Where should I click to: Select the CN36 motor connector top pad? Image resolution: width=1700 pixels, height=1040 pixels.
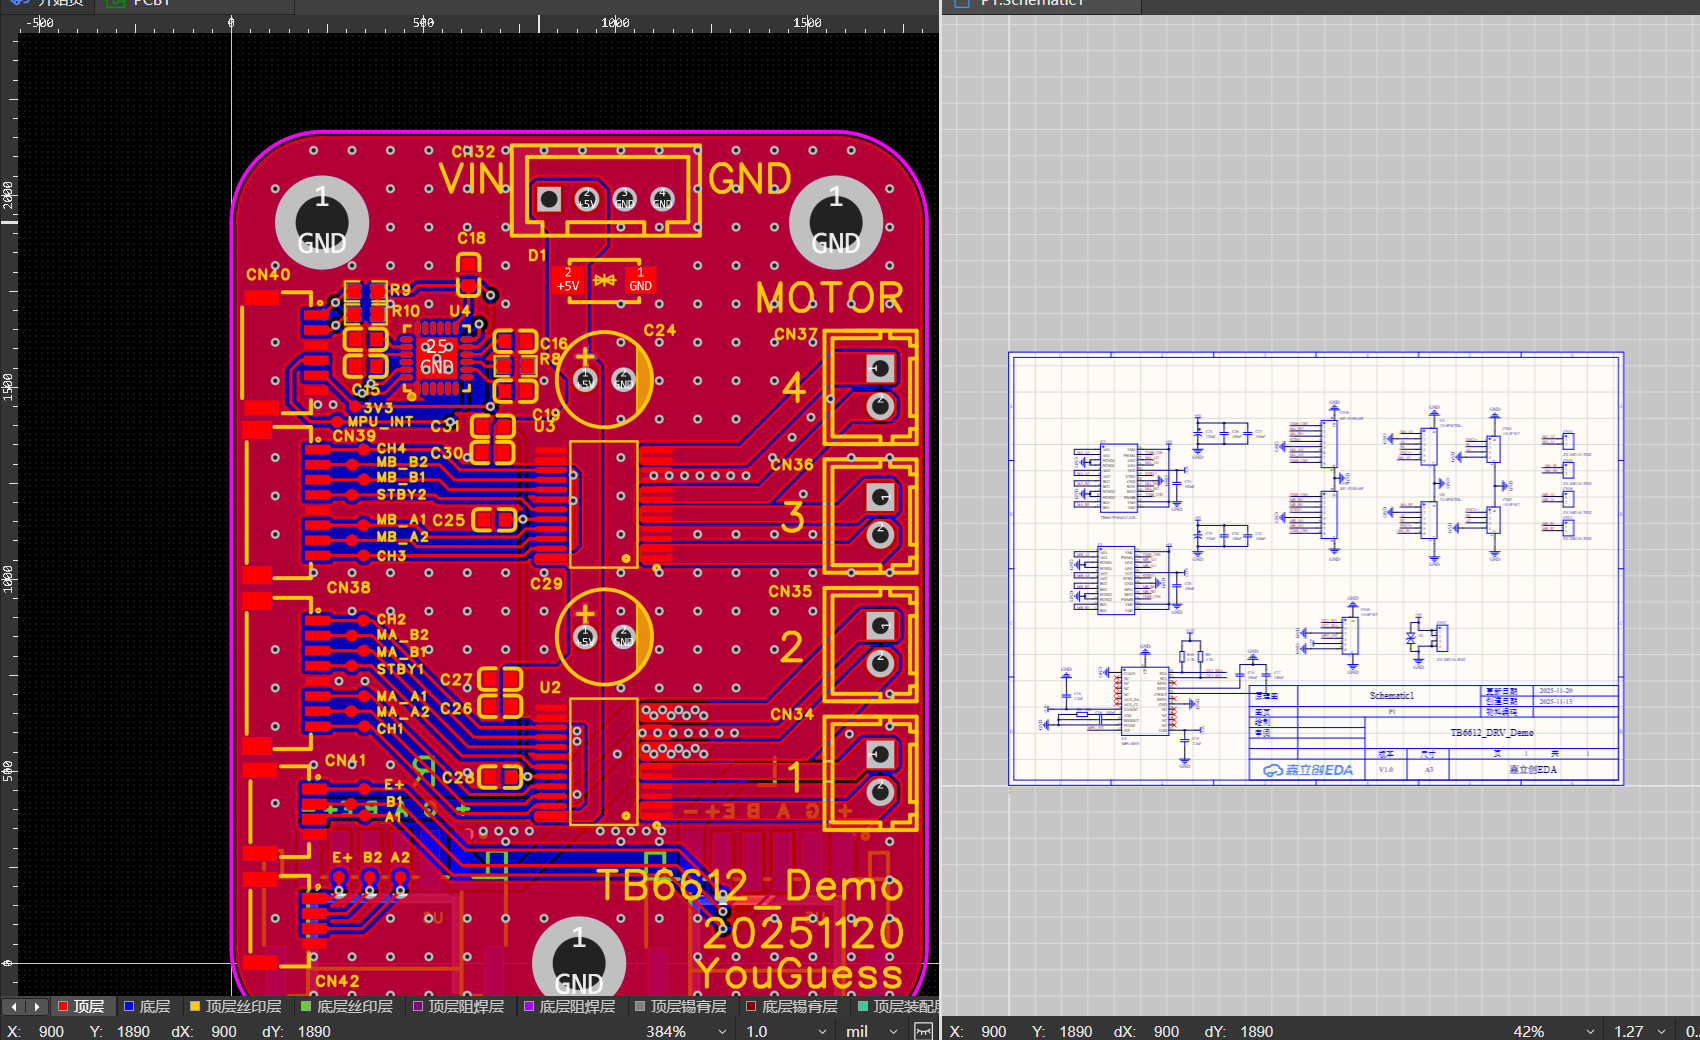pos(880,497)
